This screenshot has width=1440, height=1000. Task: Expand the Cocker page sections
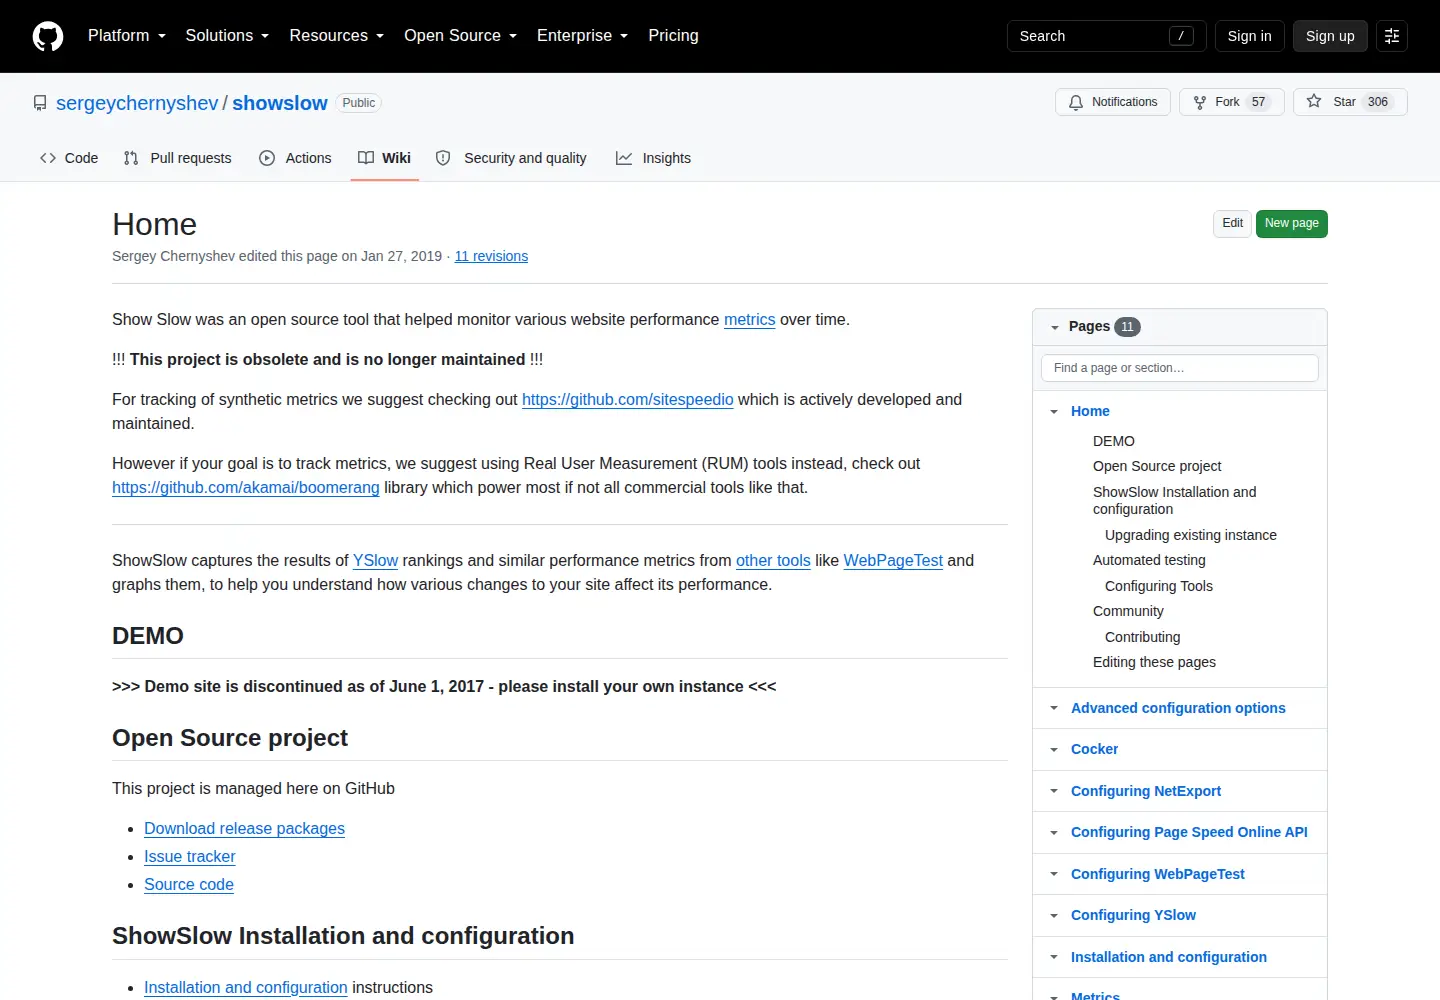pyautogui.click(x=1054, y=750)
